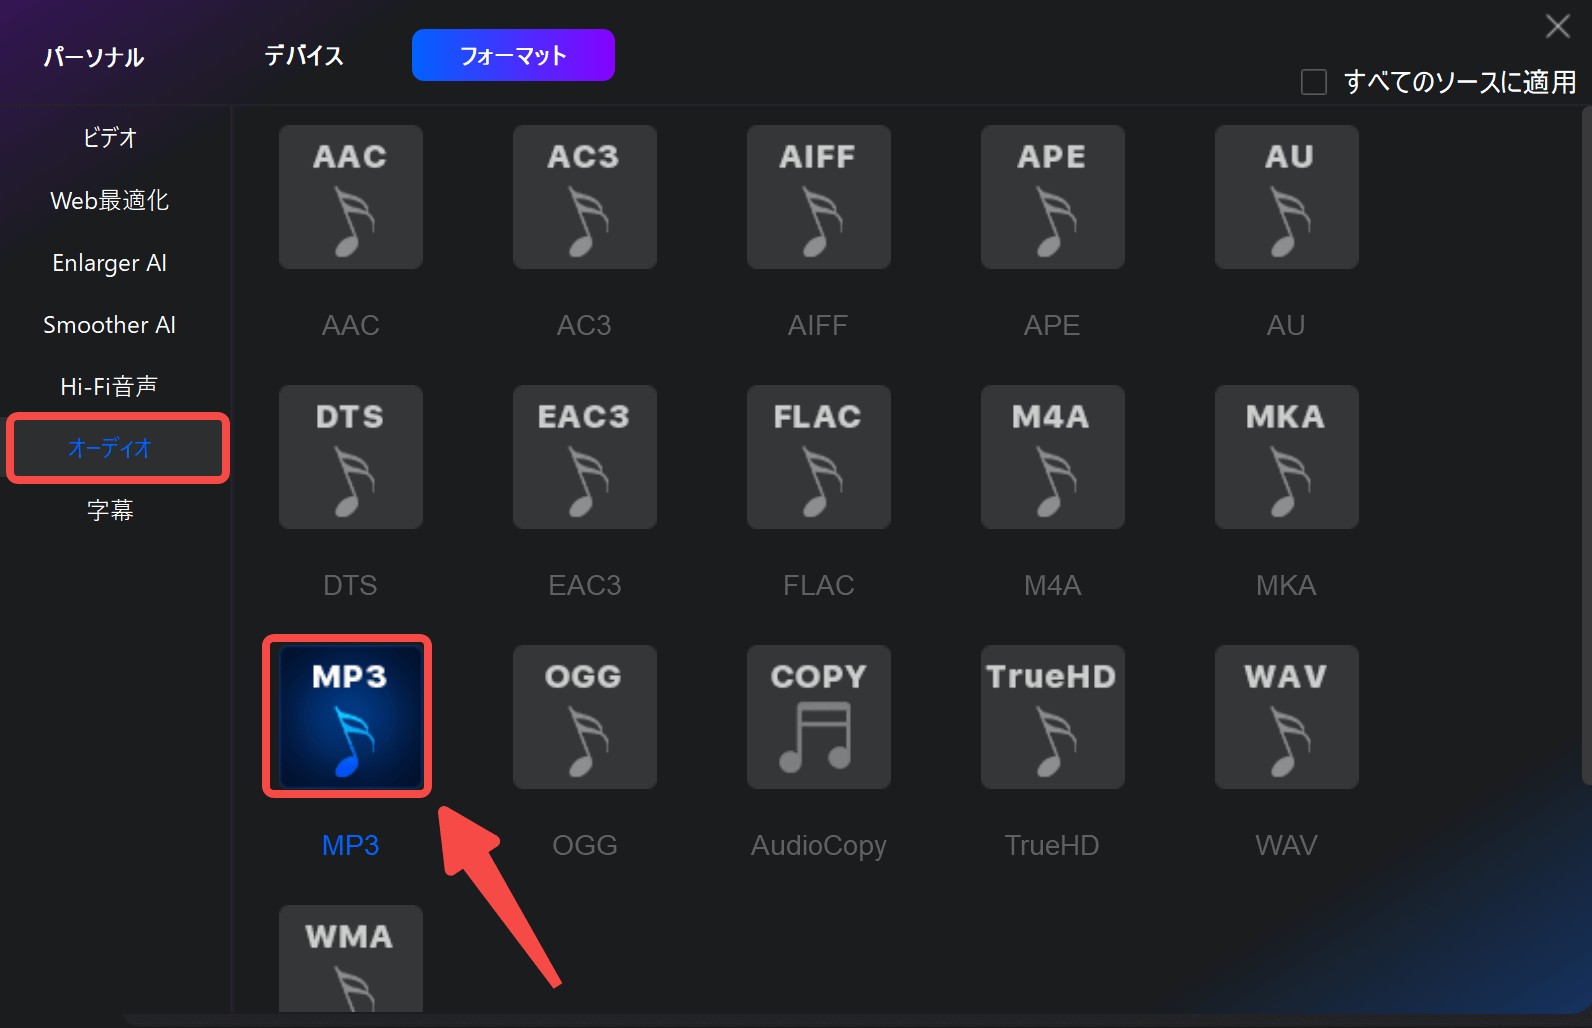The height and width of the screenshot is (1028, 1592).
Task: Click the AU text label below icon
Action: click(x=1286, y=325)
